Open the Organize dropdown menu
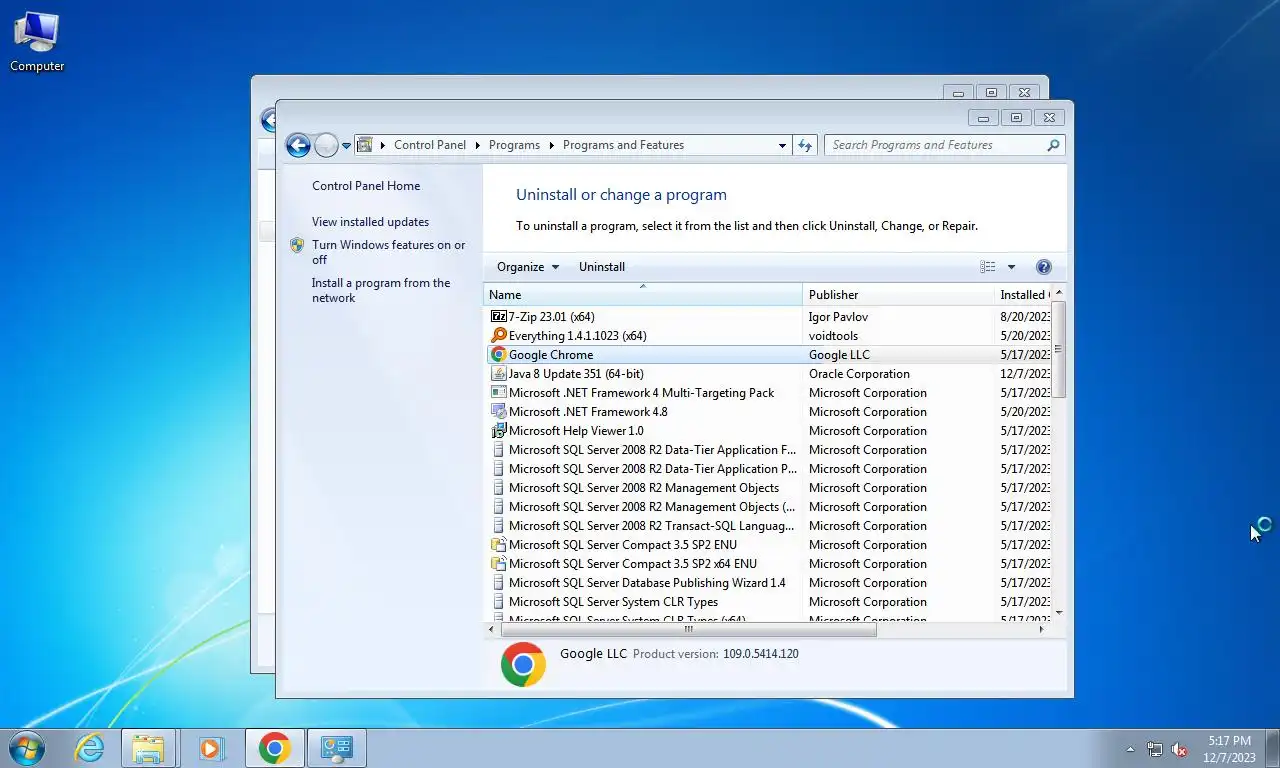Image resolution: width=1280 pixels, height=768 pixels. [528, 267]
